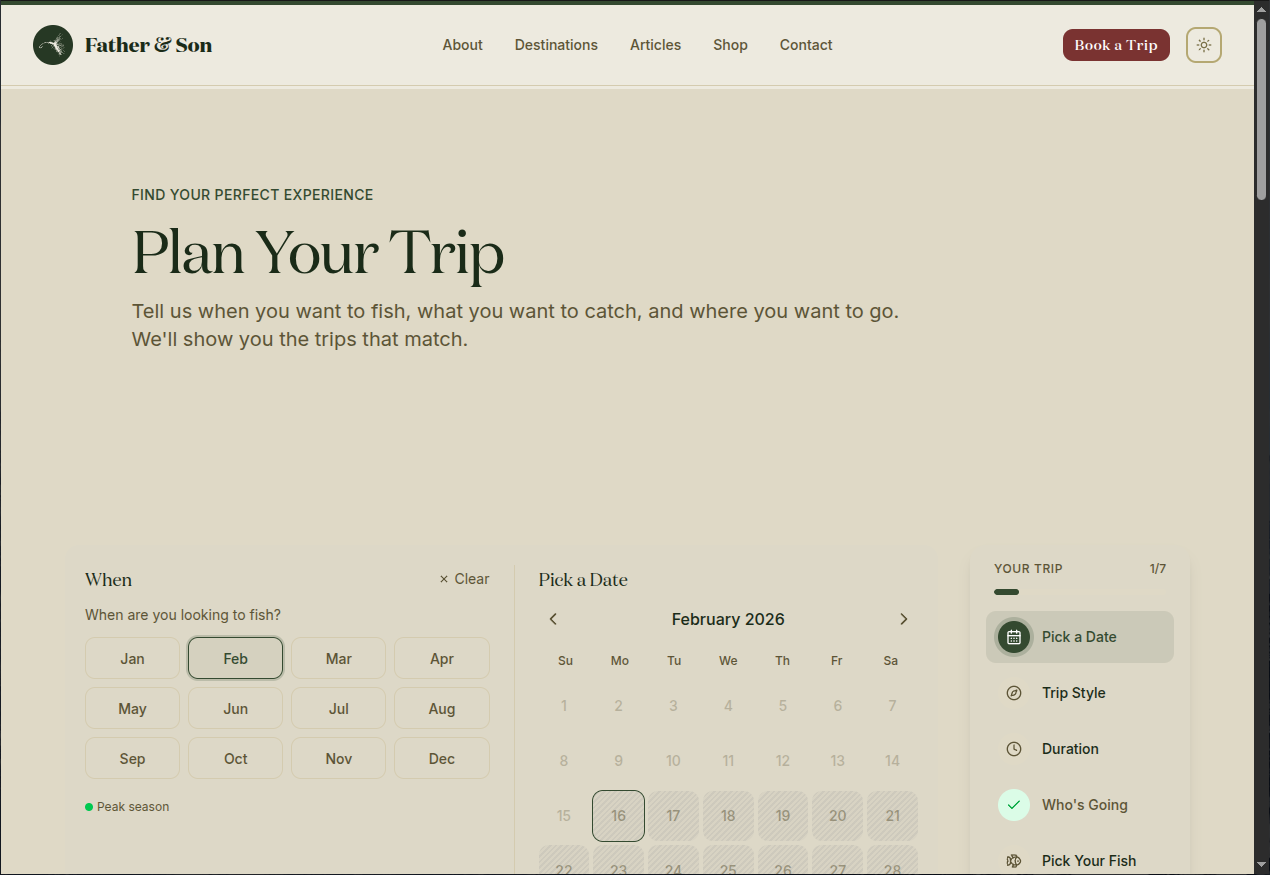Viewport: 1270px width, 875px height.
Task: Advance to March using the right chevron
Action: tap(903, 619)
